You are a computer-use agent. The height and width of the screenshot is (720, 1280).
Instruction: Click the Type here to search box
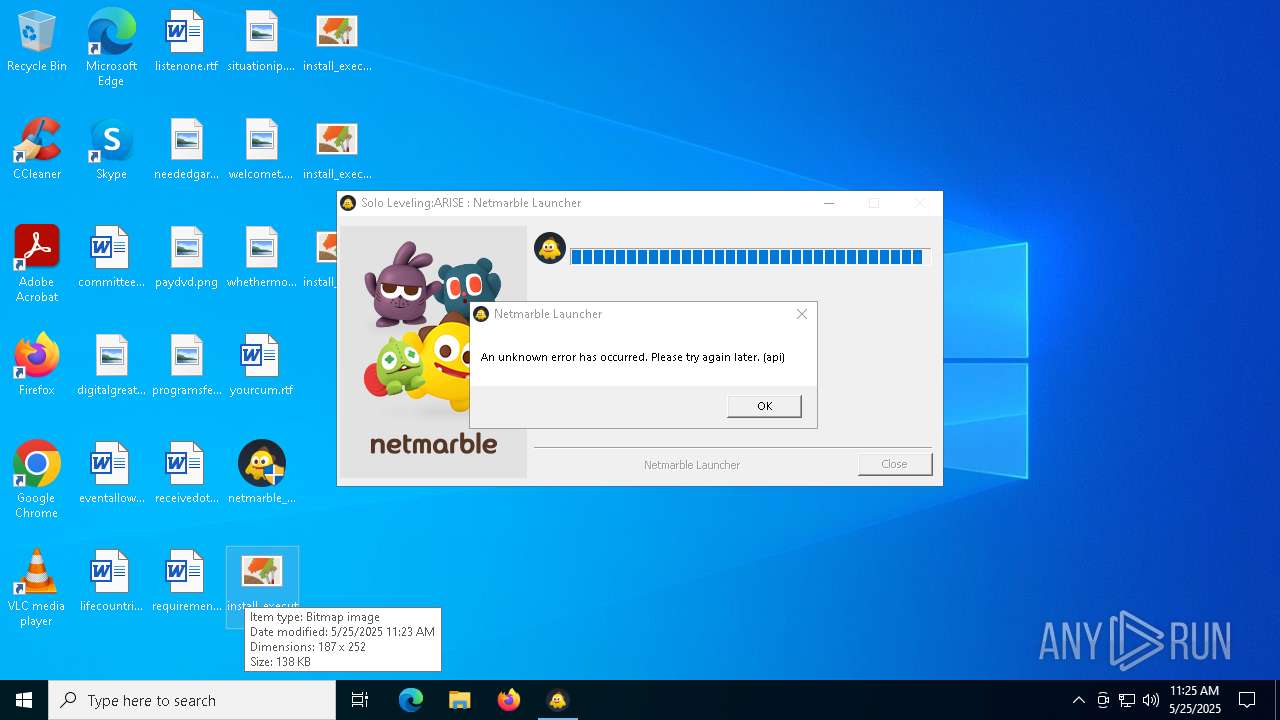(x=192, y=700)
